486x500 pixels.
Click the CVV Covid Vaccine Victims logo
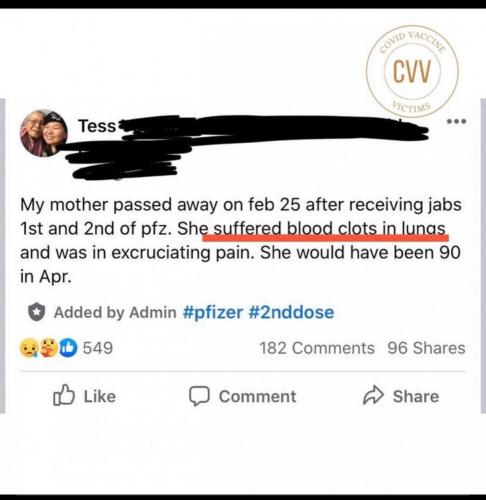click(412, 71)
